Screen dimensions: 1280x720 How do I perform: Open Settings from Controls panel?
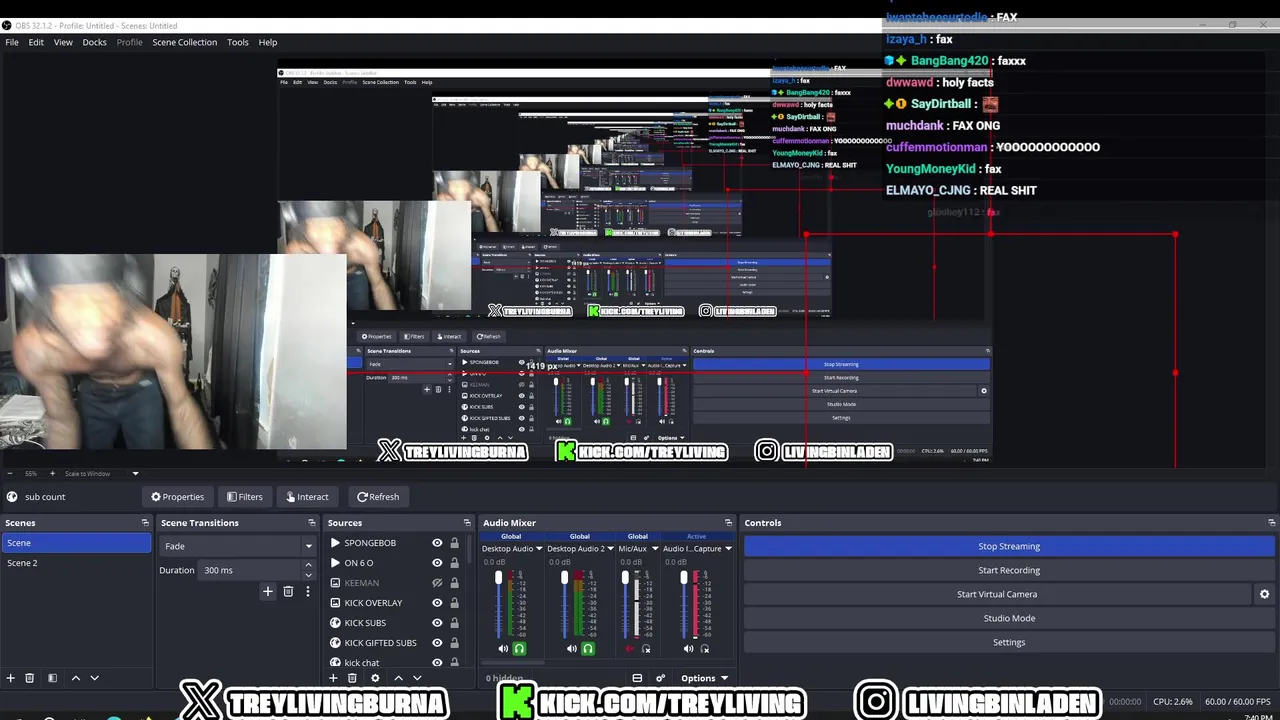[1009, 642]
